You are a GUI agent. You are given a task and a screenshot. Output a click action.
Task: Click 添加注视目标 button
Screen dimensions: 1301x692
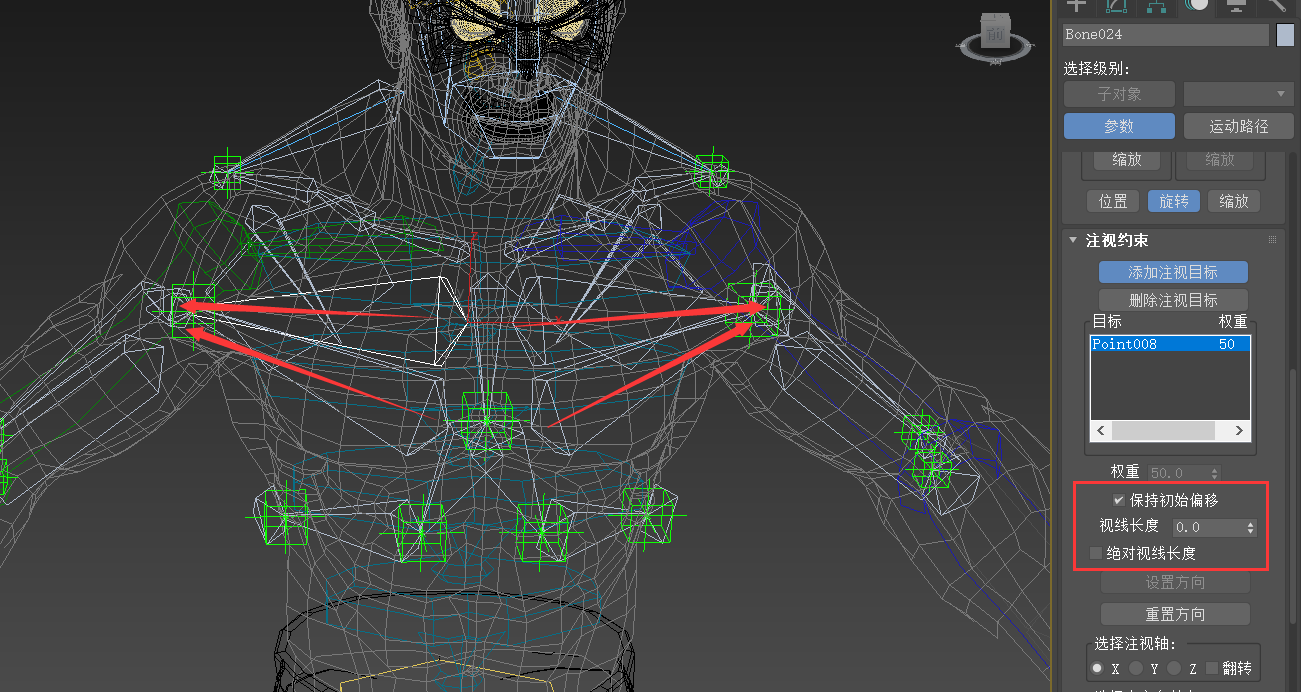click(x=1173, y=272)
